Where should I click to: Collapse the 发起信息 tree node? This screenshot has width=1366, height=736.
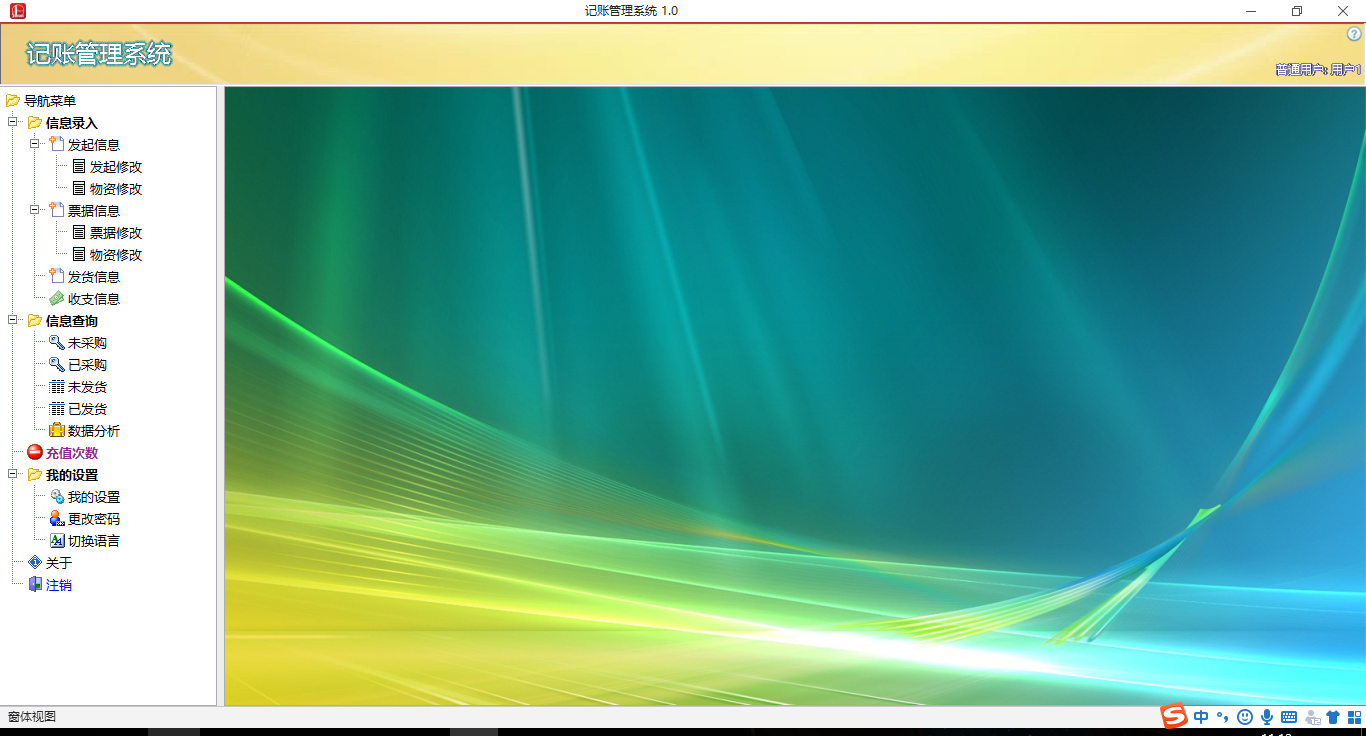tap(35, 144)
